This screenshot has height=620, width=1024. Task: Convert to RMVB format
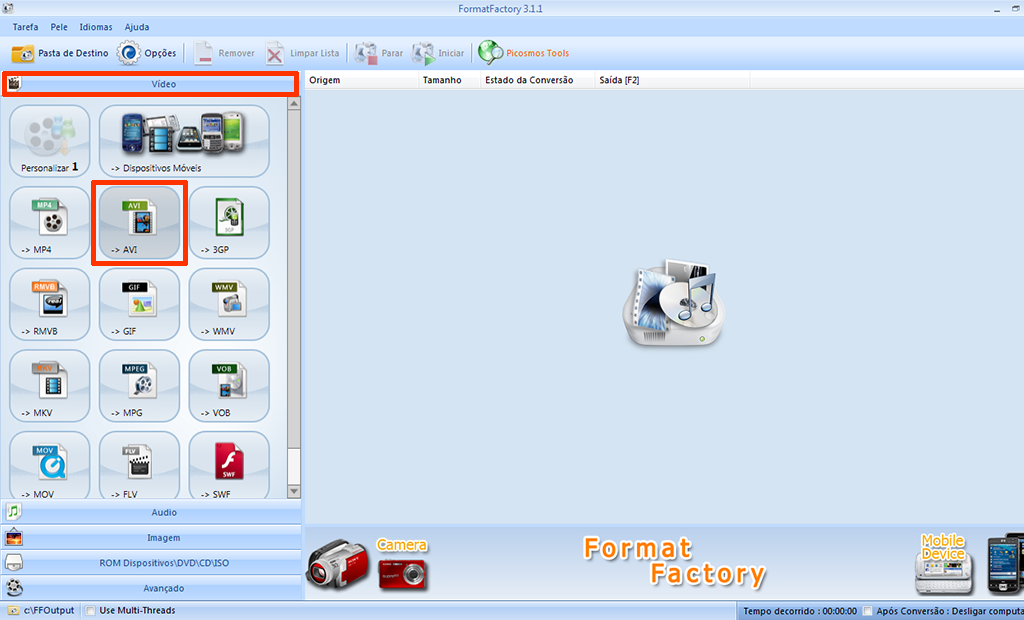[x=50, y=304]
